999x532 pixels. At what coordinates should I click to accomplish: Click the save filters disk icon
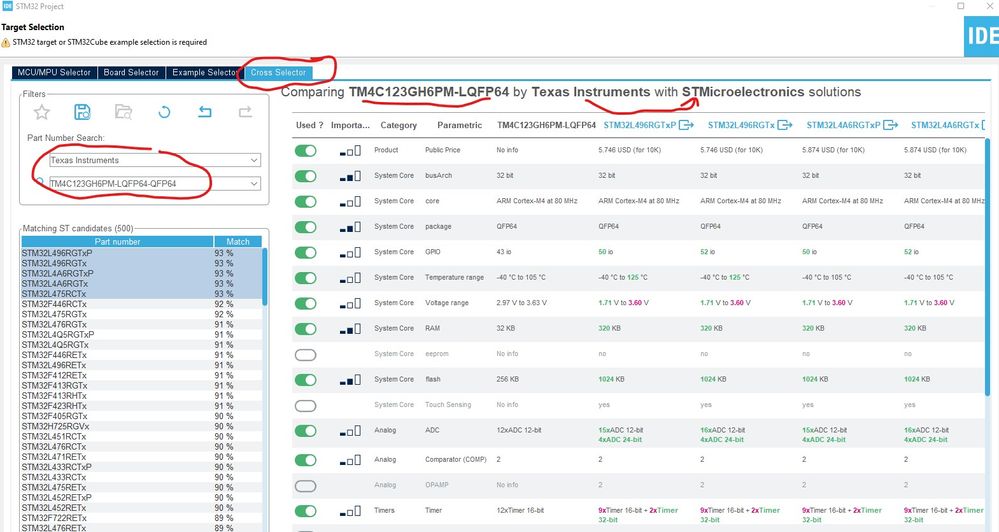coord(82,112)
